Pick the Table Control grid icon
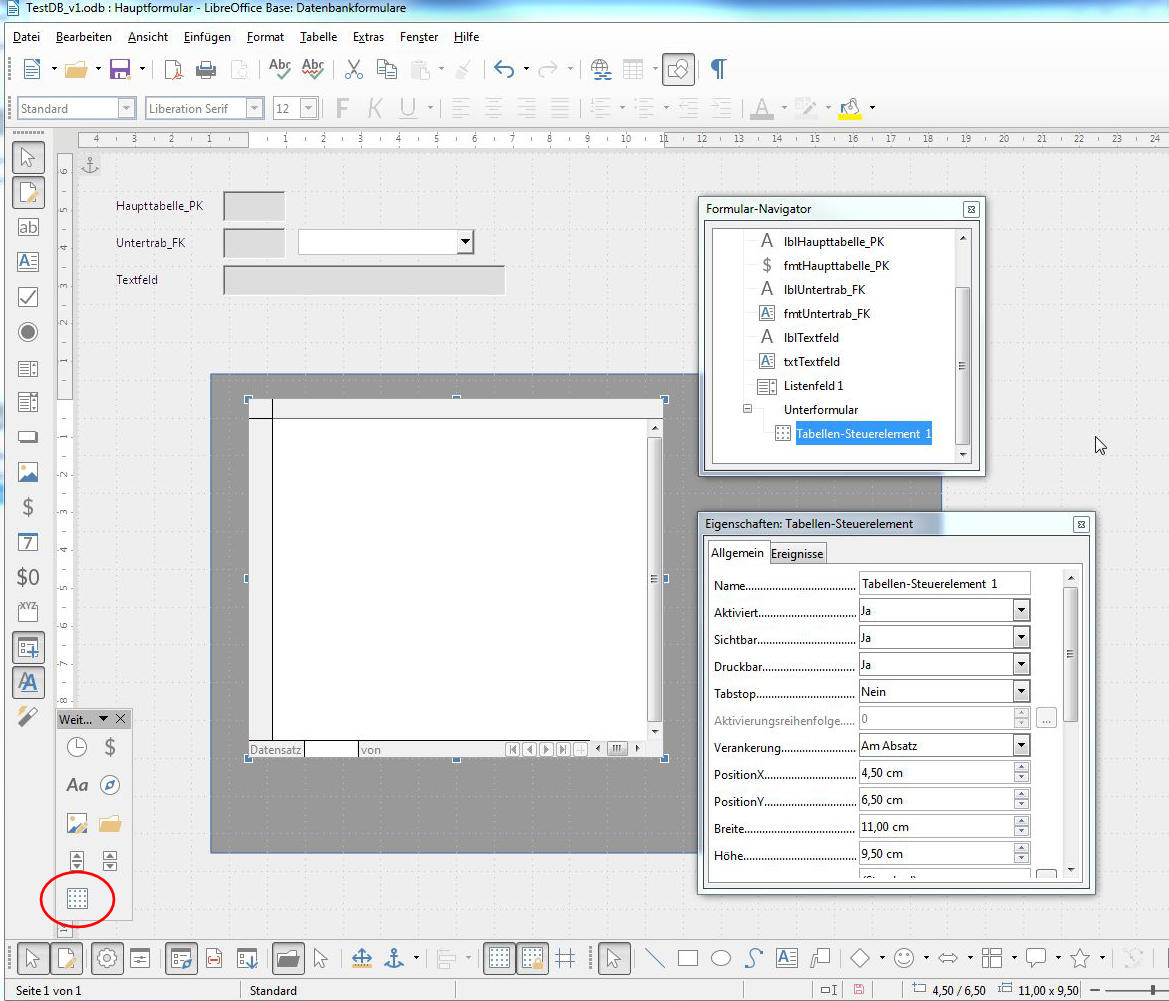 (x=78, y=898)
